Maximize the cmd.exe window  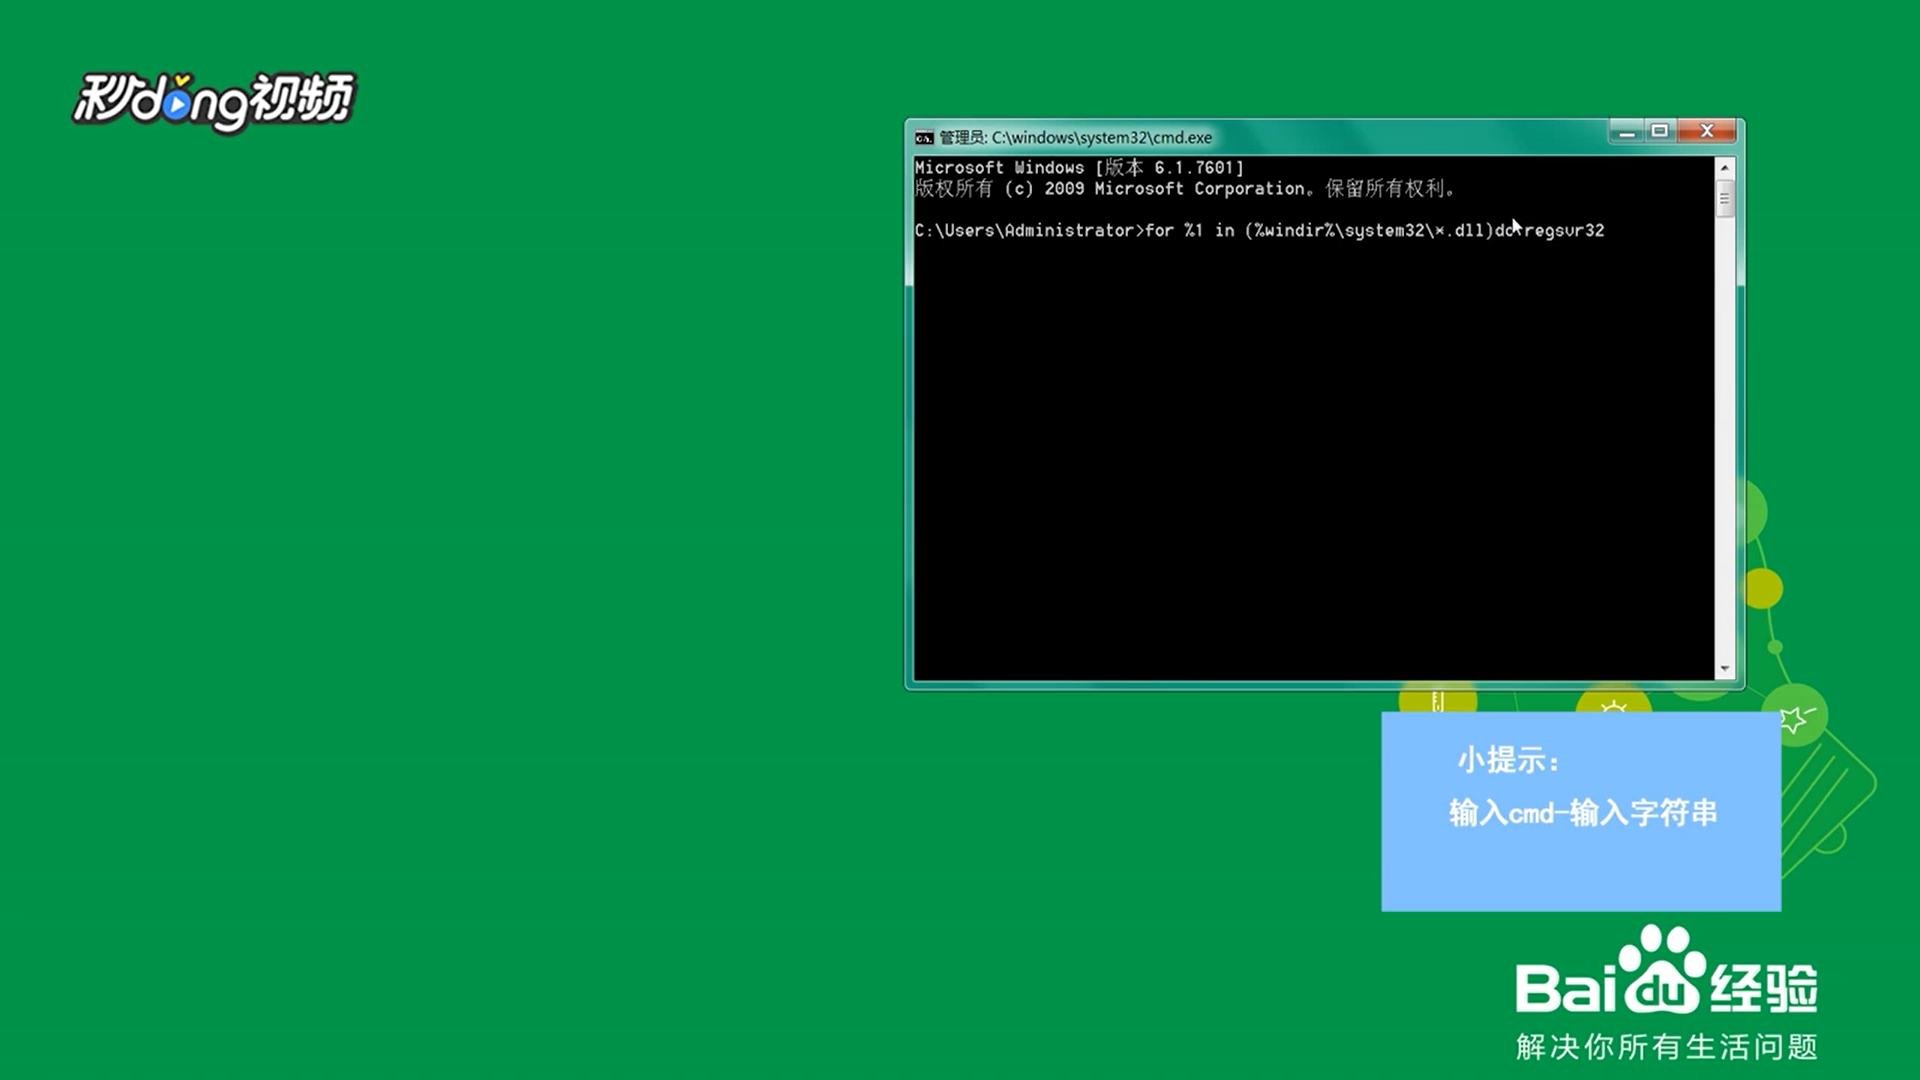[x=1660, y=131]
